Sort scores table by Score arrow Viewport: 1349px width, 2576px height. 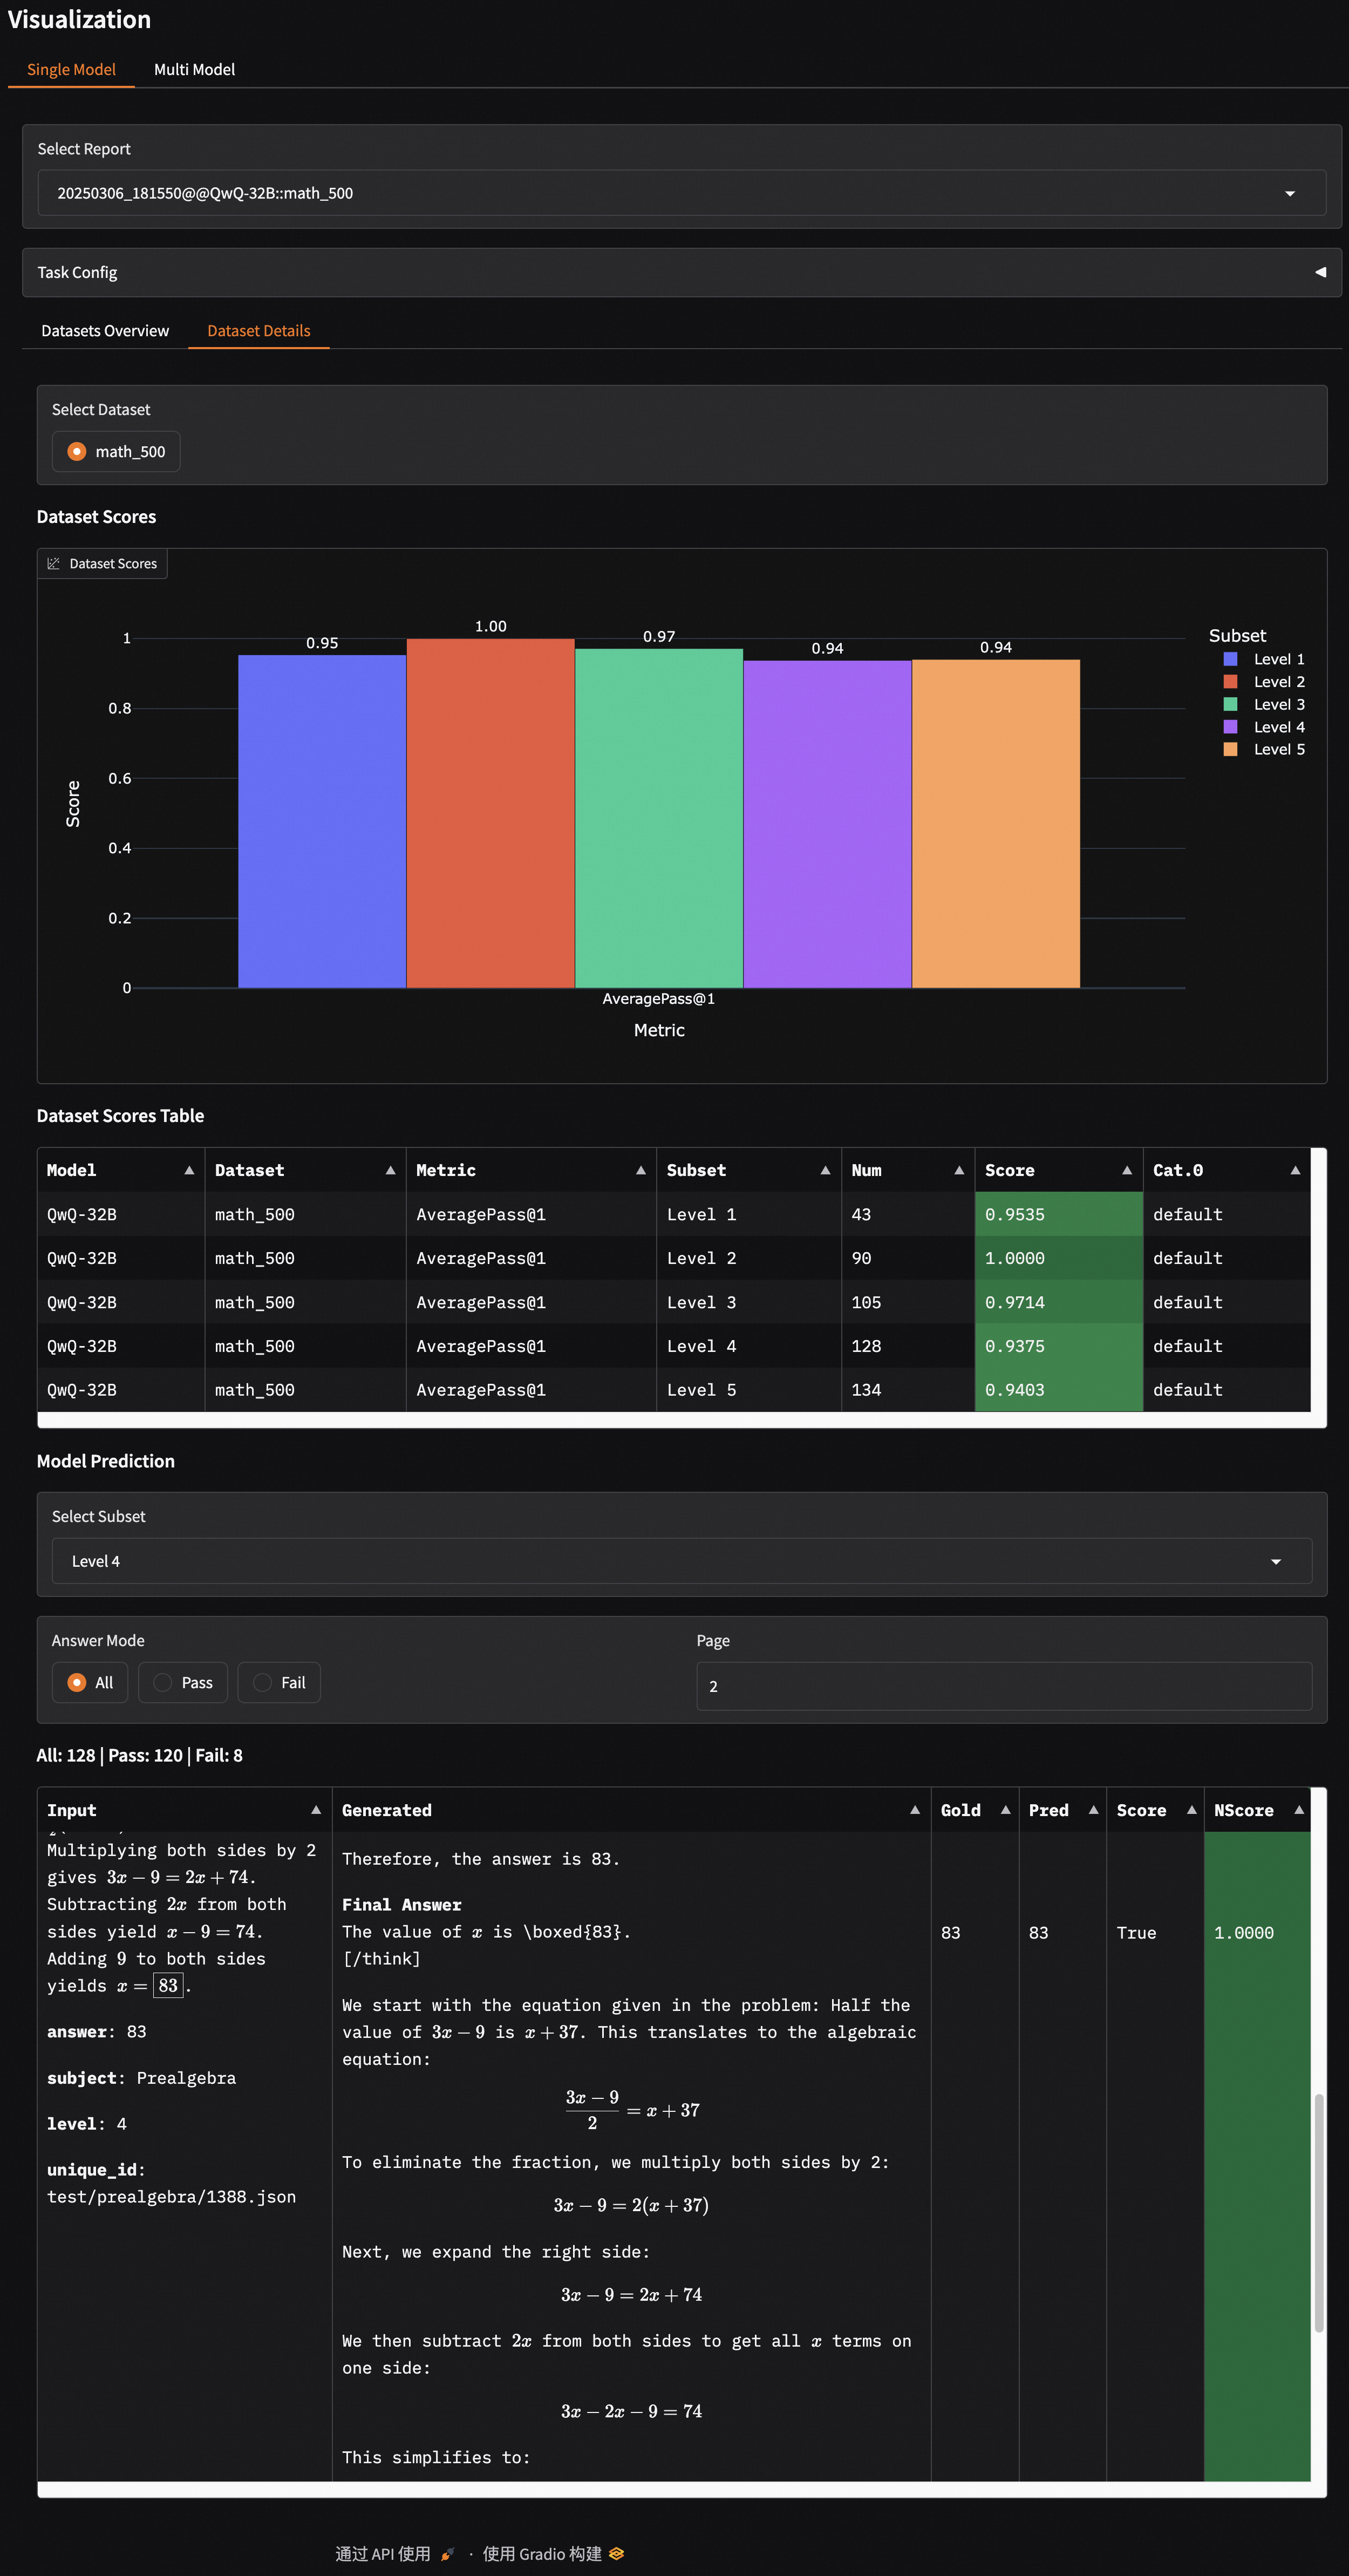point(1126,1170)
